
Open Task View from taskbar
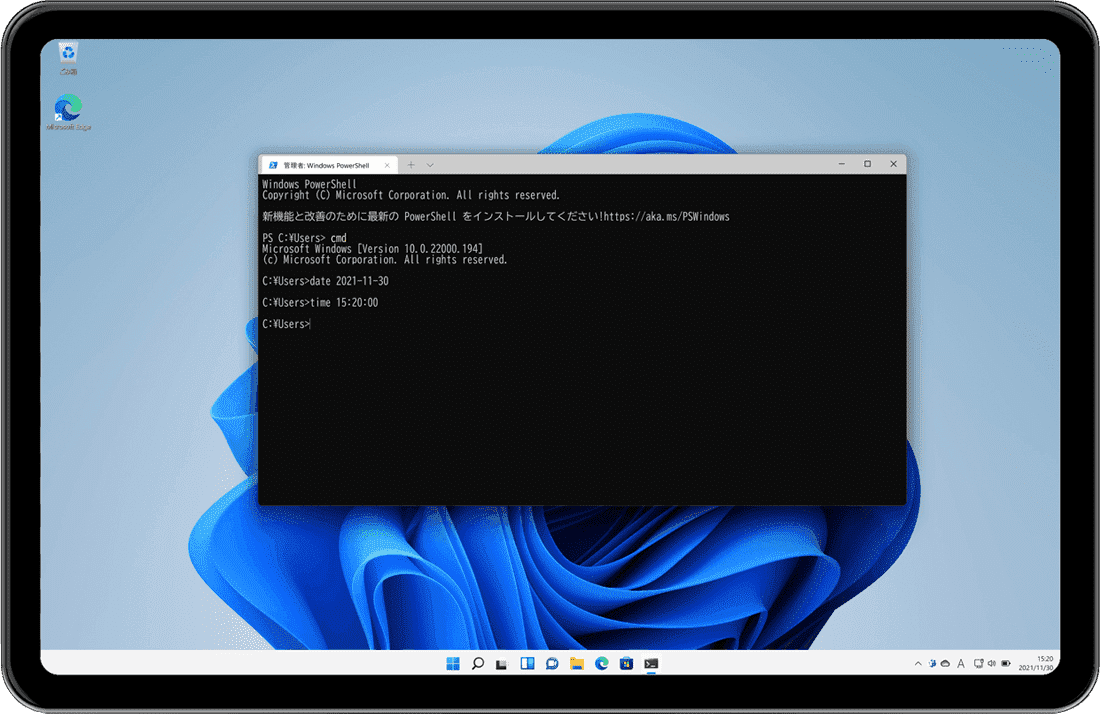[x=502, y=664]
